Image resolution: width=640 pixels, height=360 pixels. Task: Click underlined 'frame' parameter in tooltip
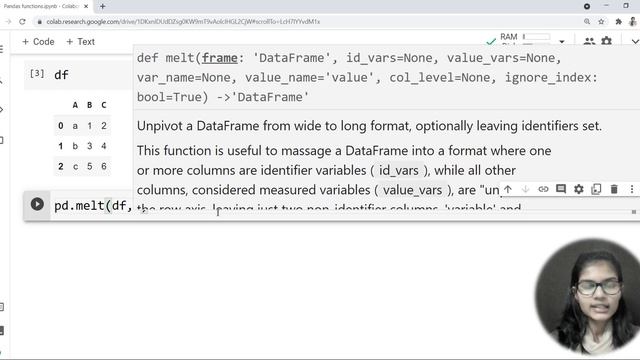(220, 58)
